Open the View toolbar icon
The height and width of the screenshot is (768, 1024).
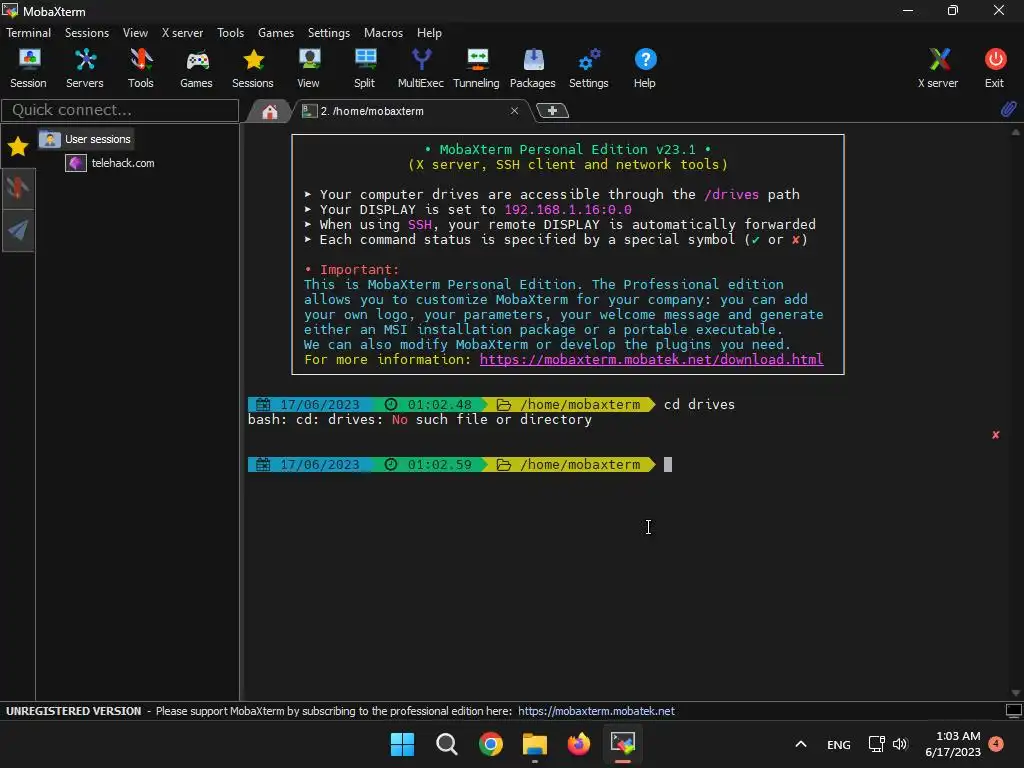pos(308,69)
